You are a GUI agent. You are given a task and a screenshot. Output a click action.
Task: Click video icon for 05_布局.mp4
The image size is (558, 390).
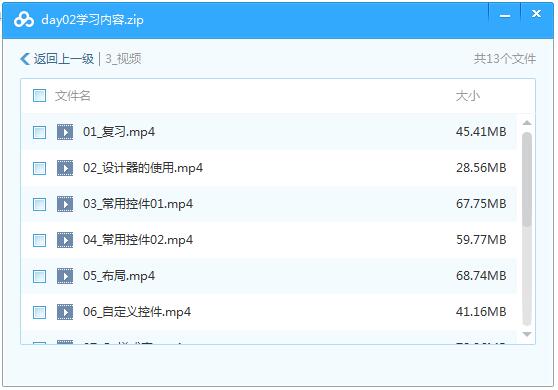65,276
